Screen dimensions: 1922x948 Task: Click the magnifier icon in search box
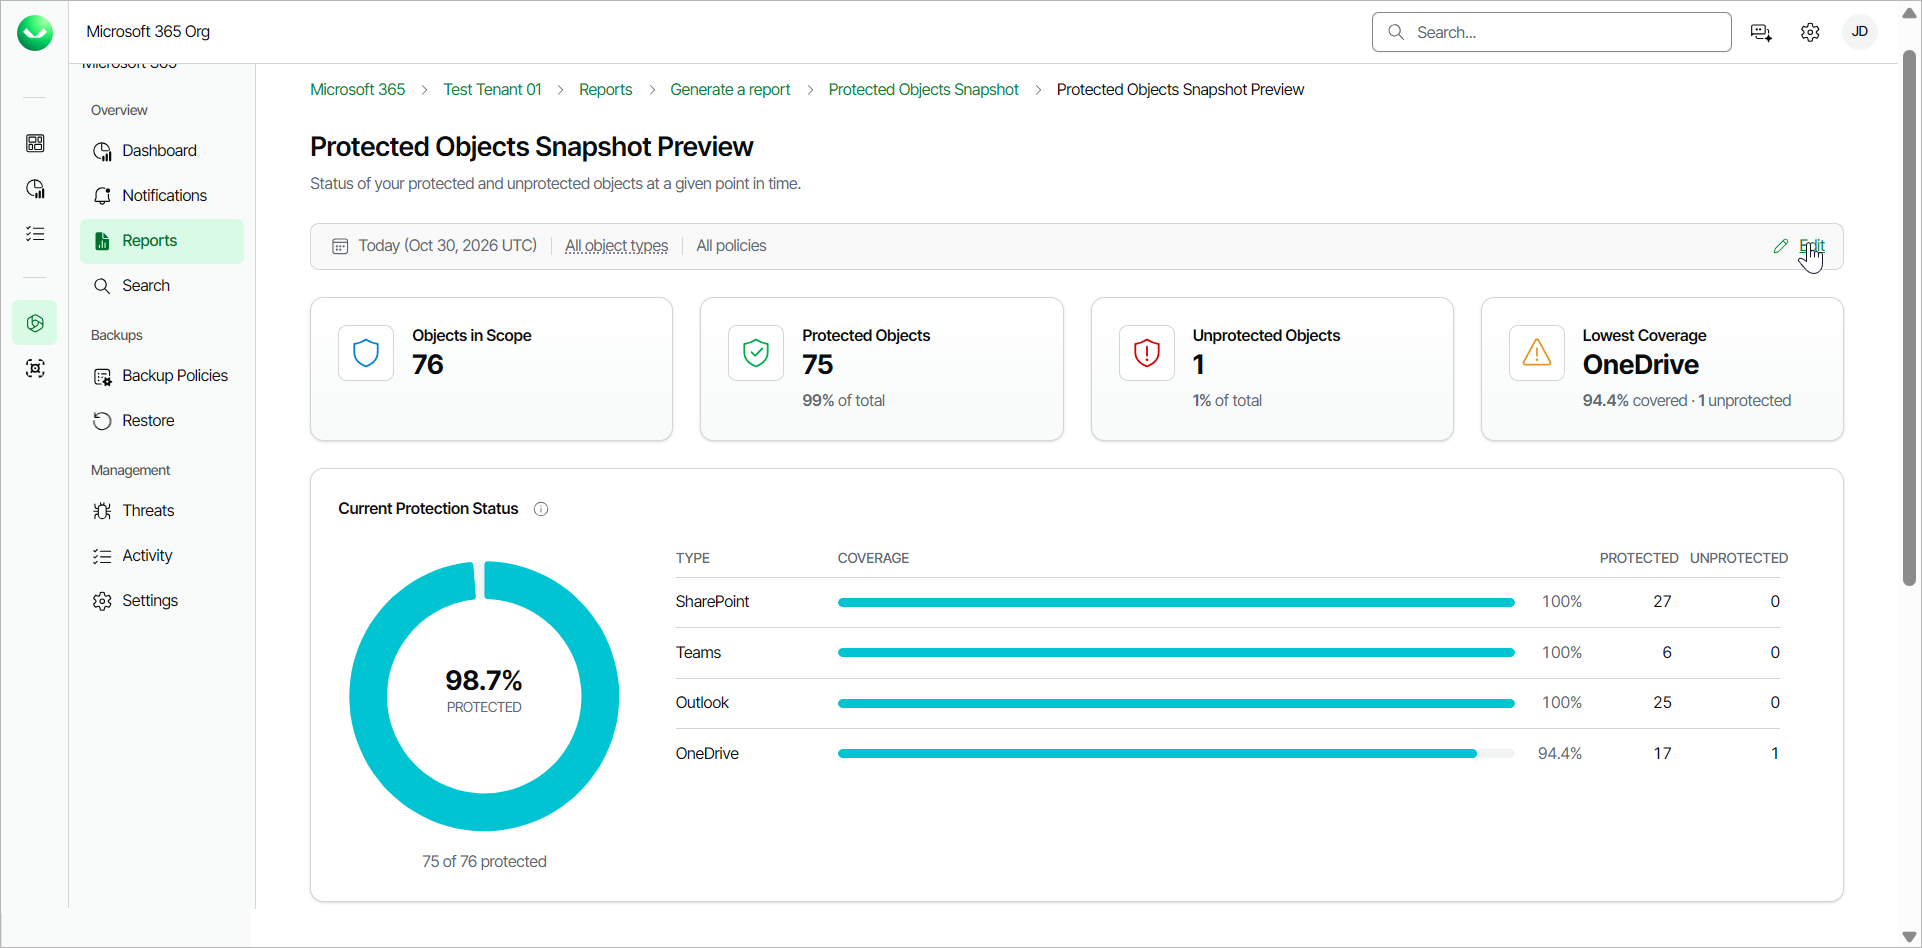(1396, 32)
